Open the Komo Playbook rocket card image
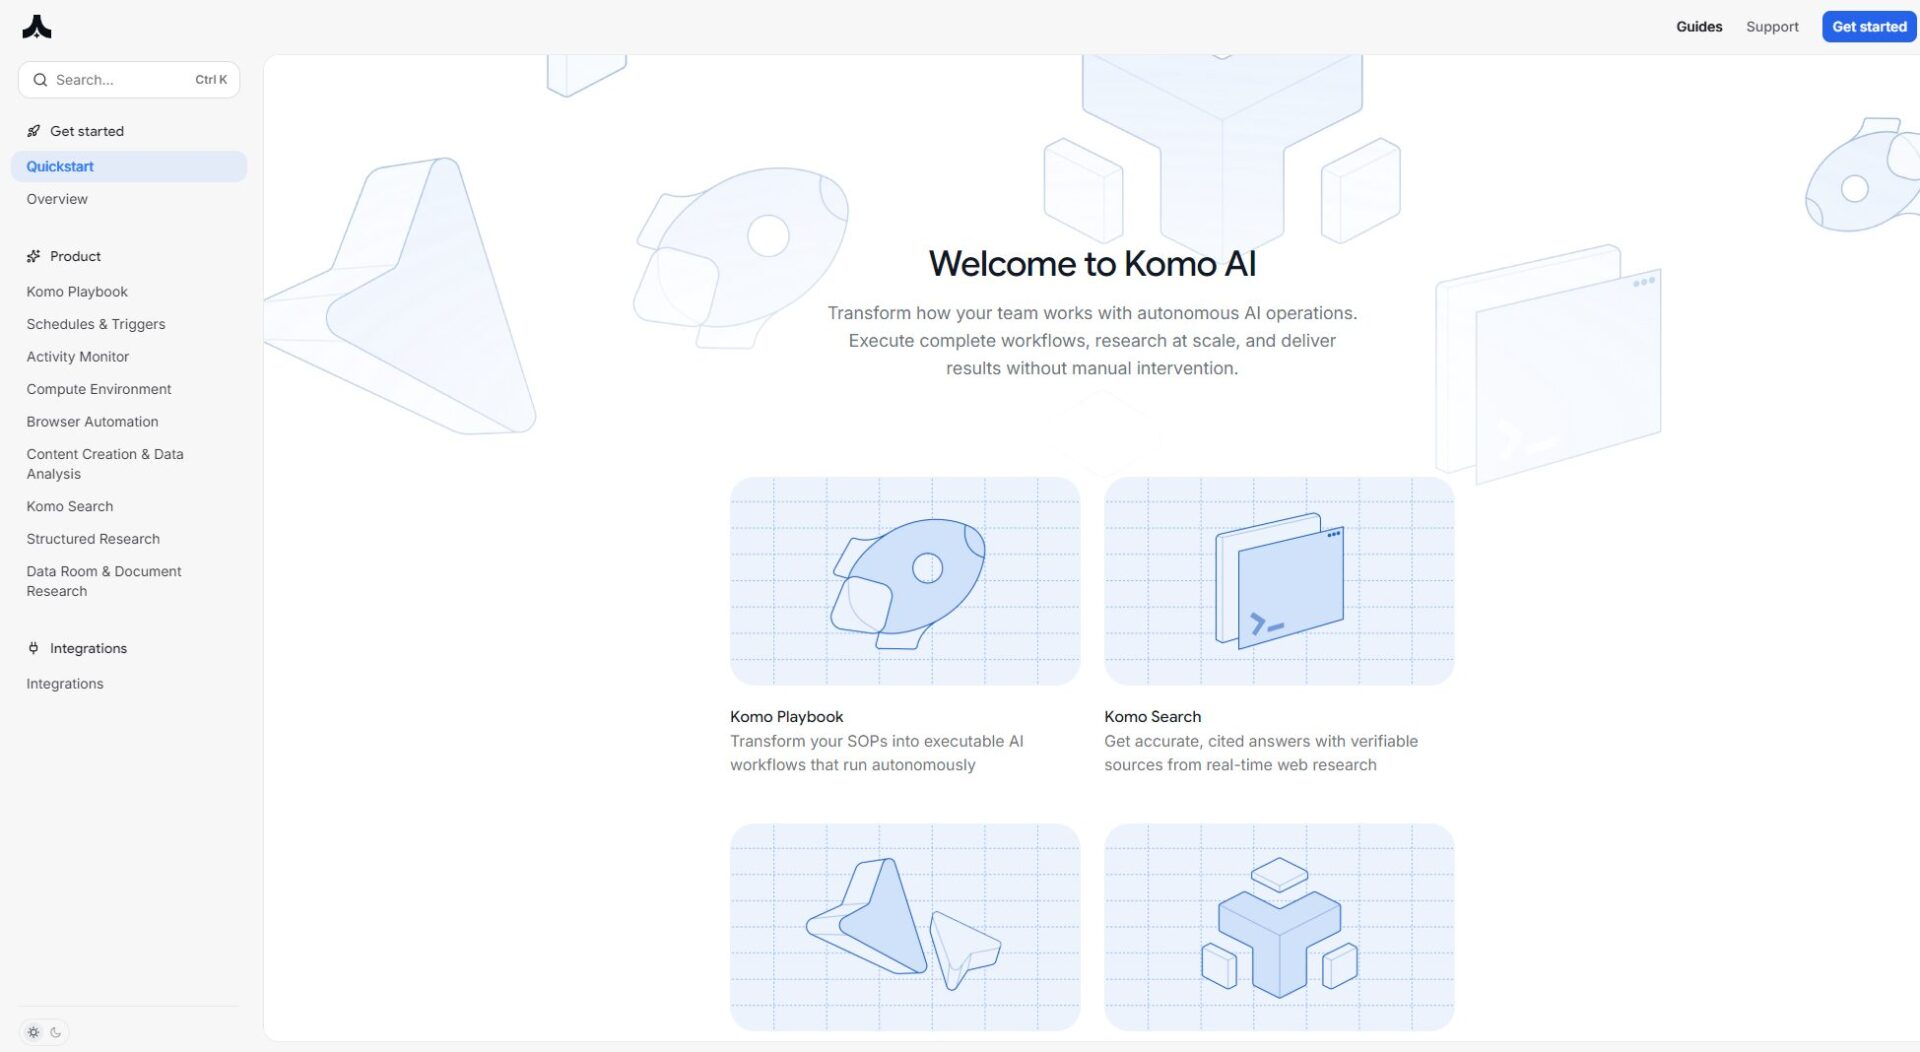Image resolution: width=1920 pixels, height=1052 pixels. click(904, 581)
